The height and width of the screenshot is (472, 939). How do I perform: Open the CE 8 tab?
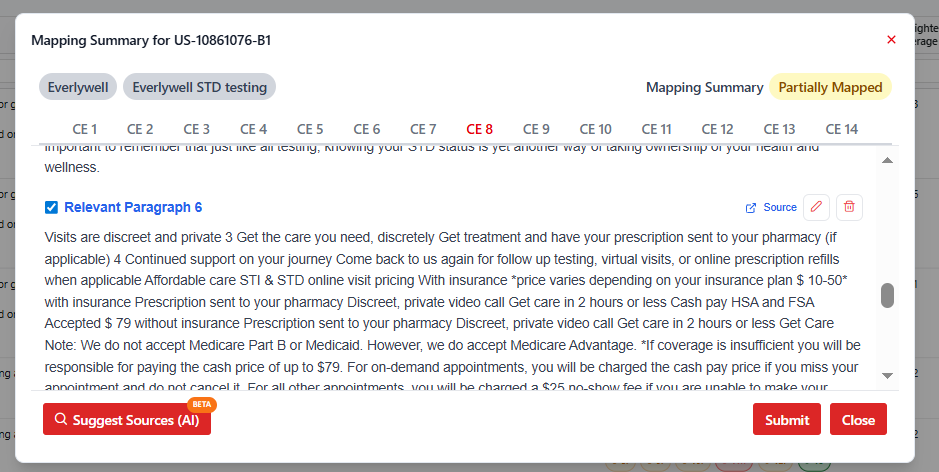[480, 129]
